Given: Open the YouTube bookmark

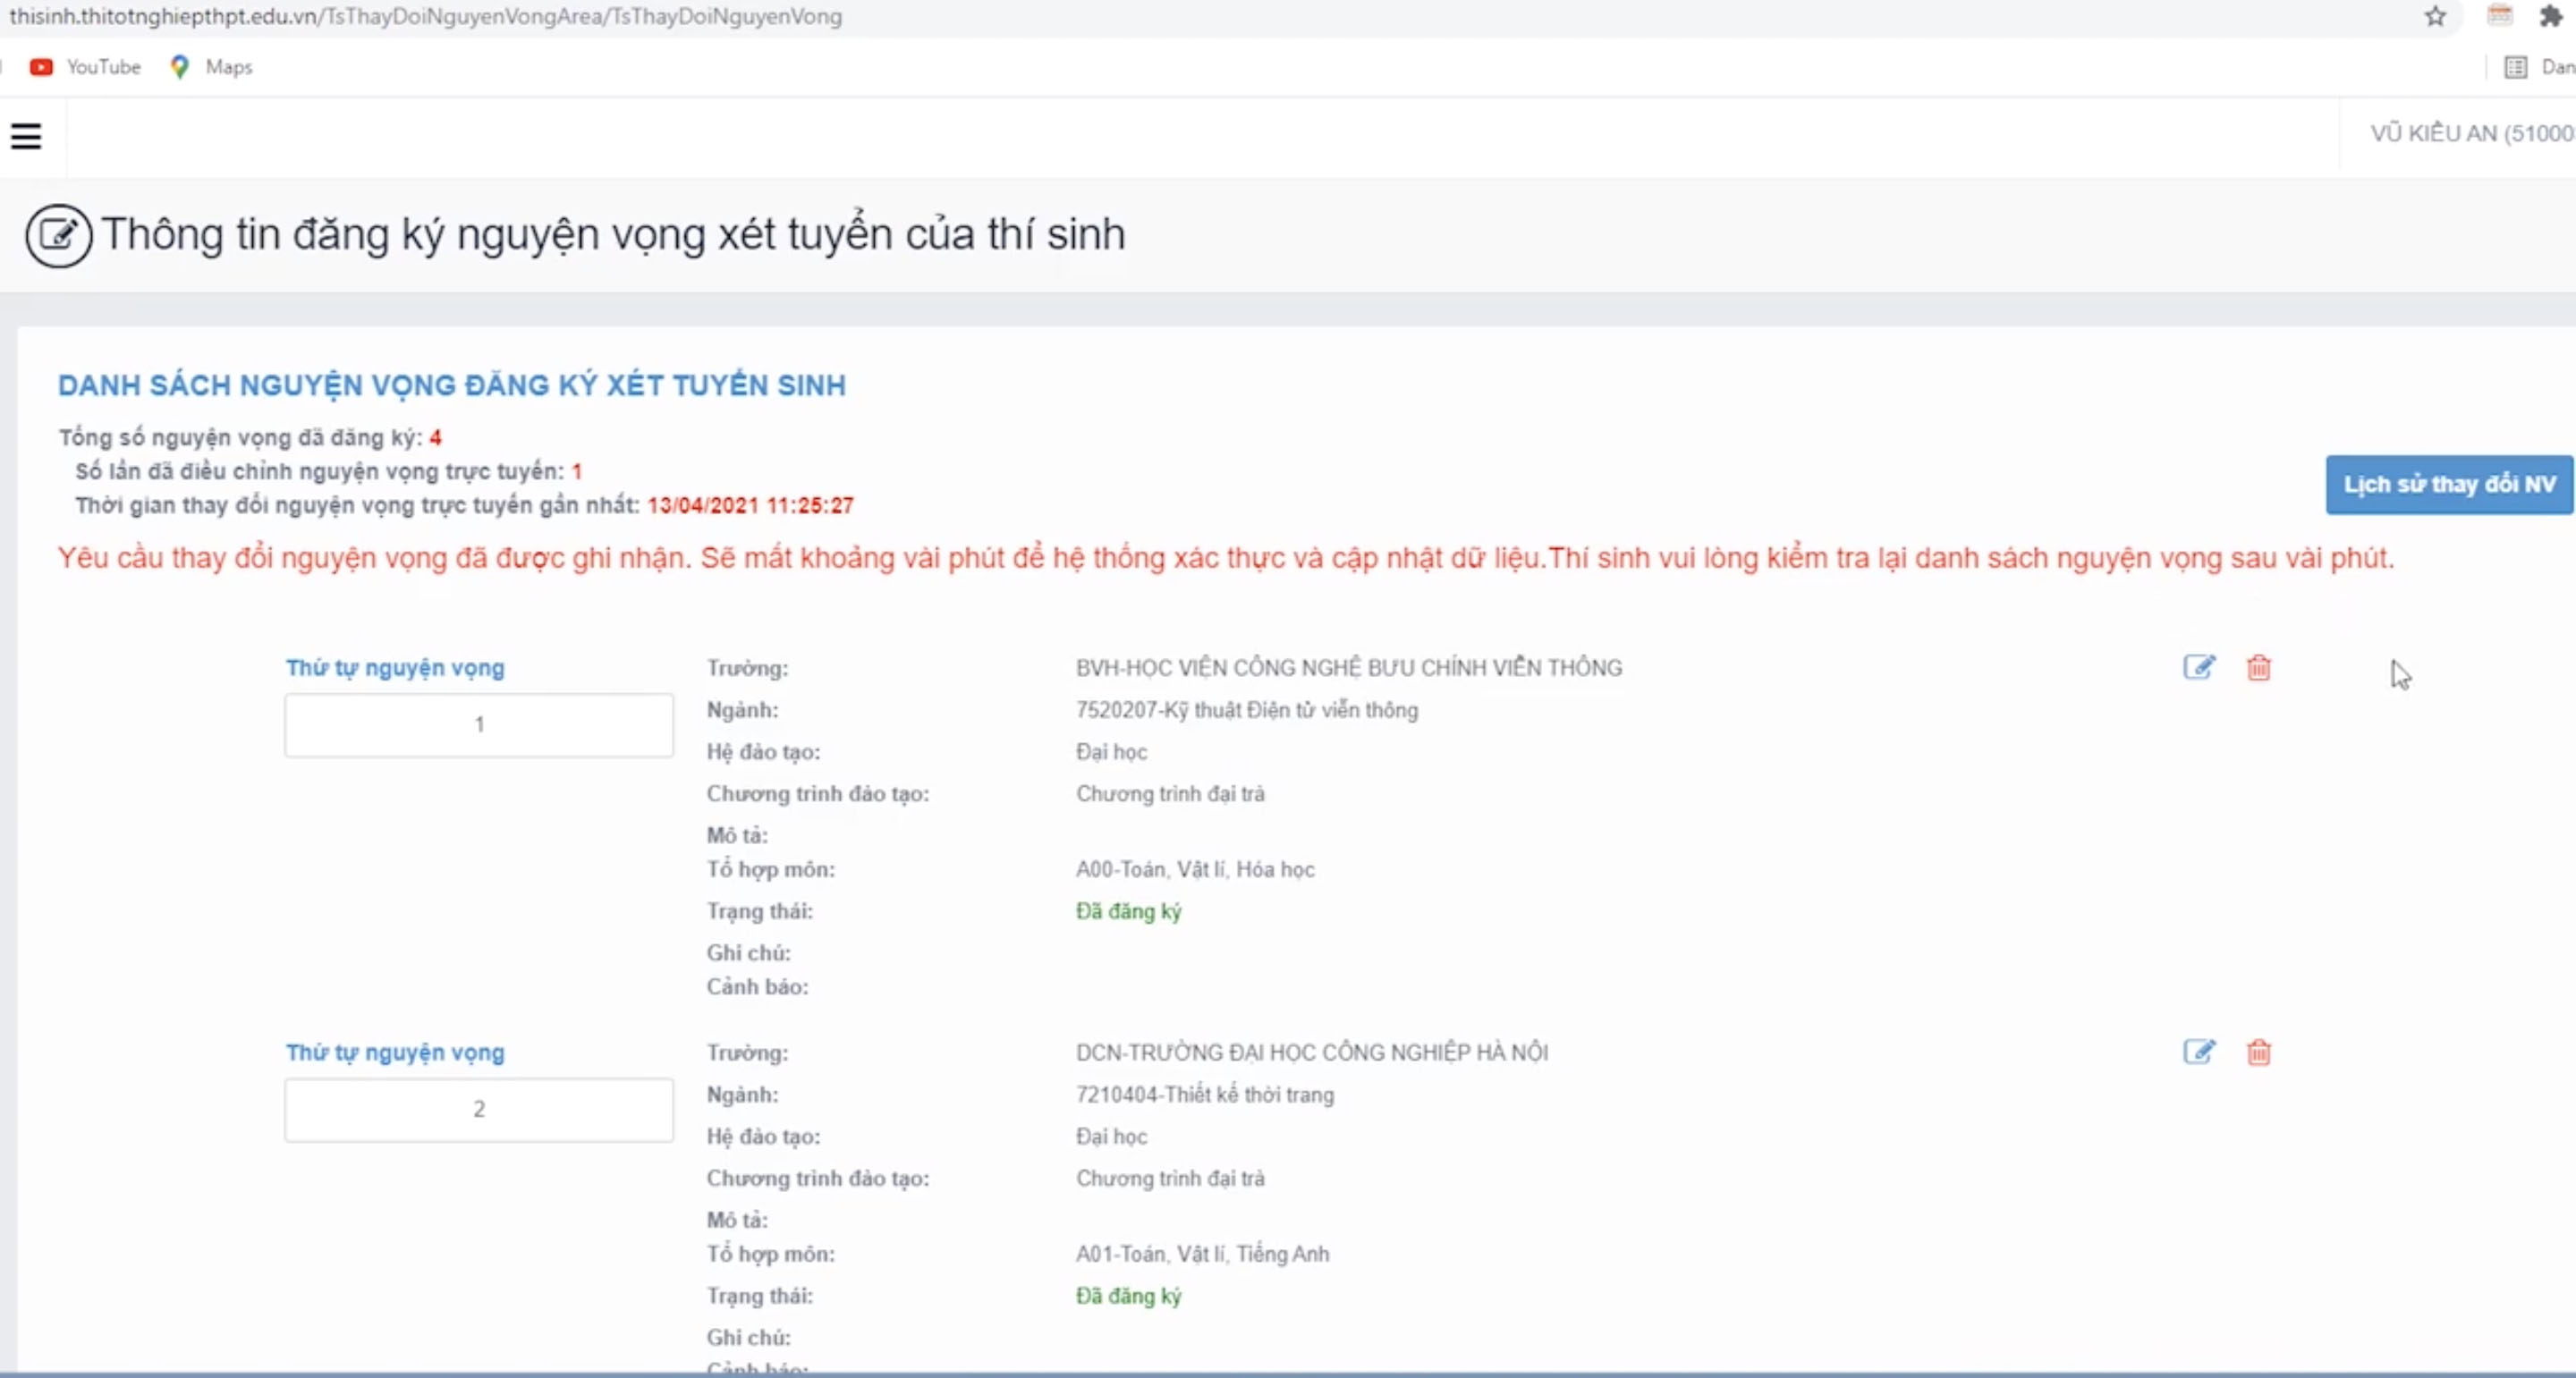Looking at the screenshot, I should 85,67.
